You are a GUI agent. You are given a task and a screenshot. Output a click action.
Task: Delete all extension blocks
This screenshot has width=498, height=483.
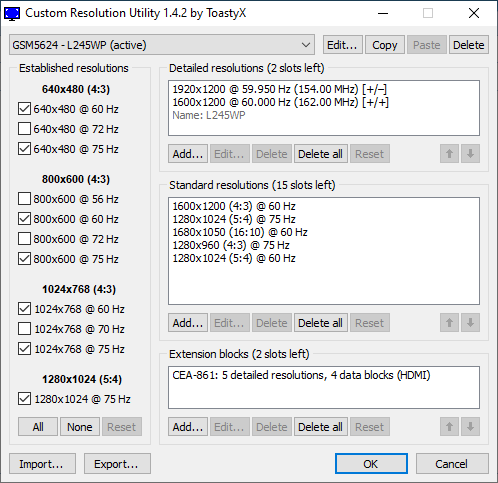click(x=320, y=427)
